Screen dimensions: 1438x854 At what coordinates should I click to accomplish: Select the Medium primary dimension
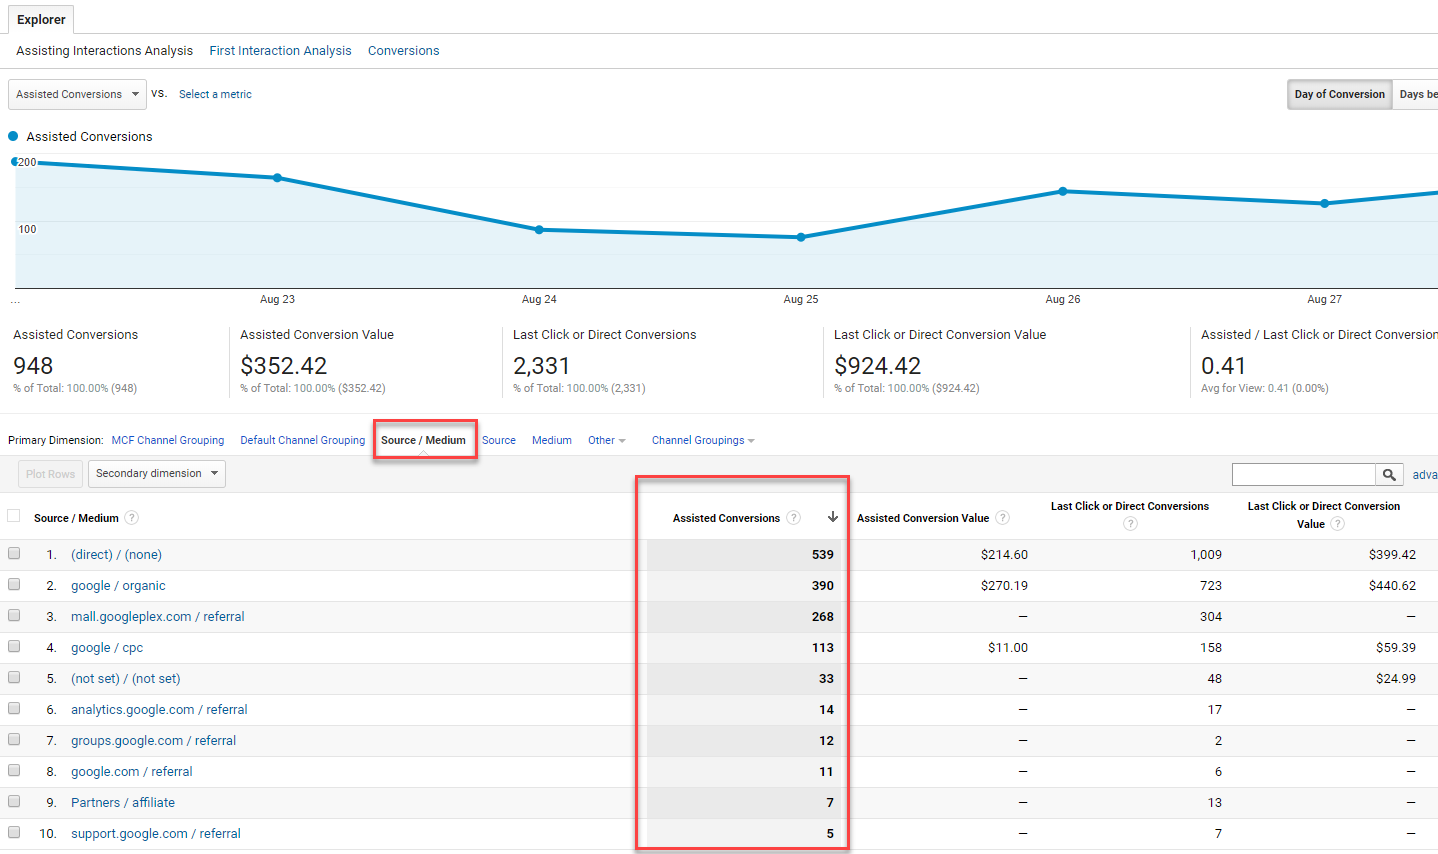point(552,440)
